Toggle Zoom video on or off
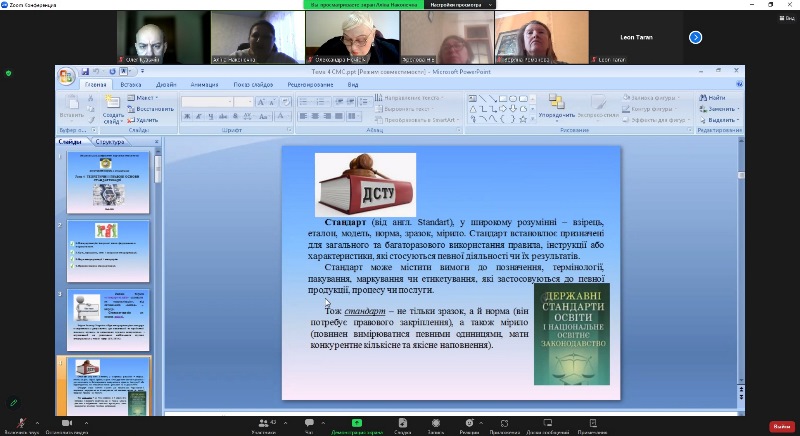The width and height of the screenshot is (800, 436). click(x=66, y=423)
